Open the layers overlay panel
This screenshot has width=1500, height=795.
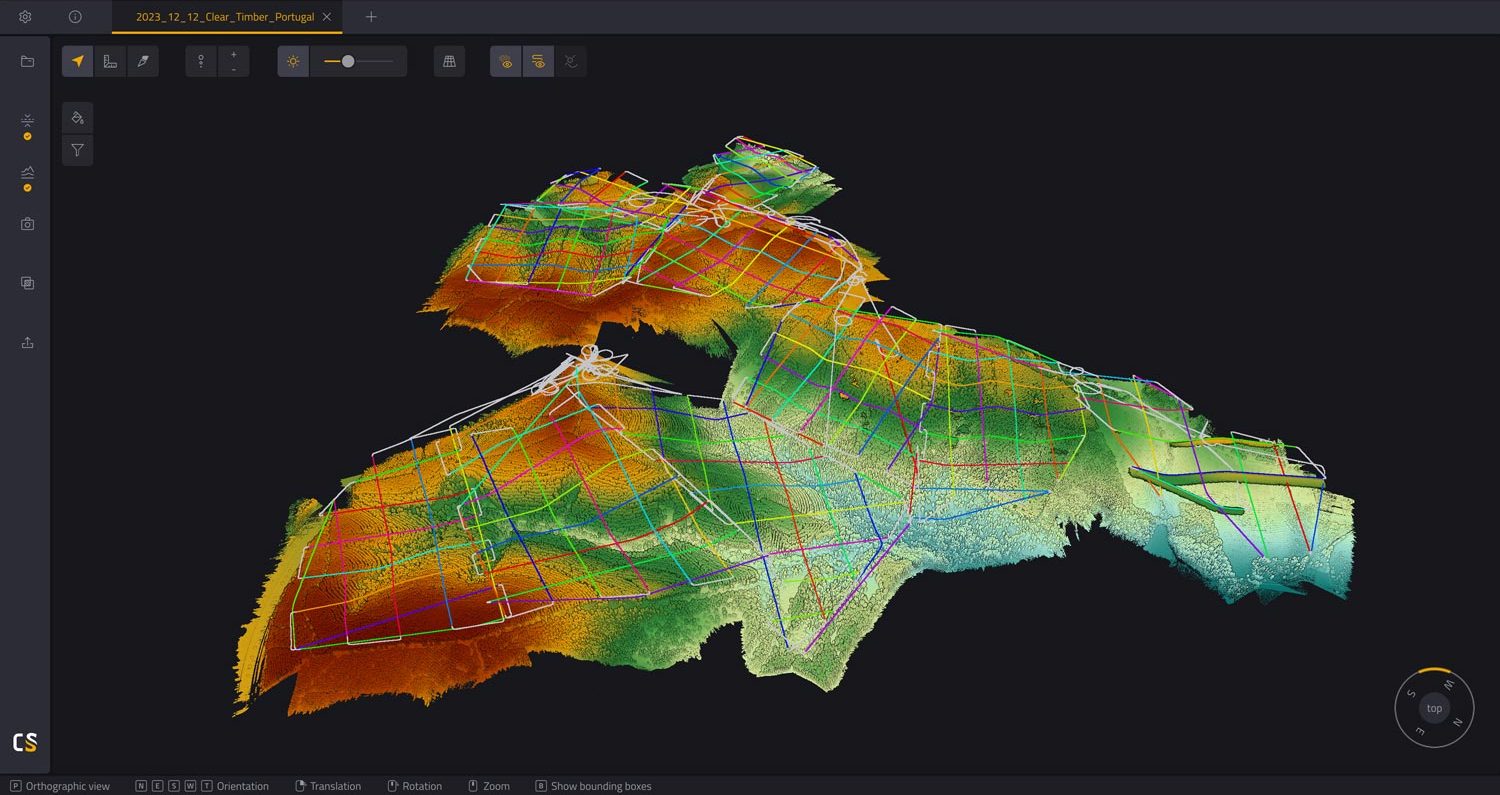(27, 283)
